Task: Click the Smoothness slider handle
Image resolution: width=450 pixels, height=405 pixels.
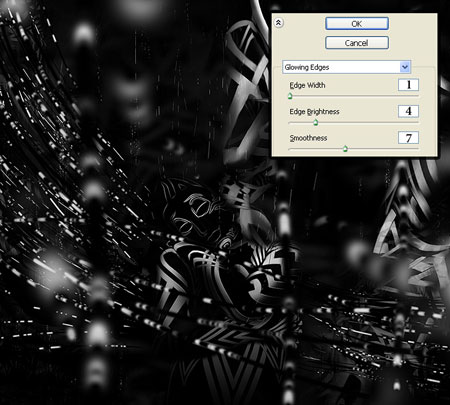Action: 345,149
